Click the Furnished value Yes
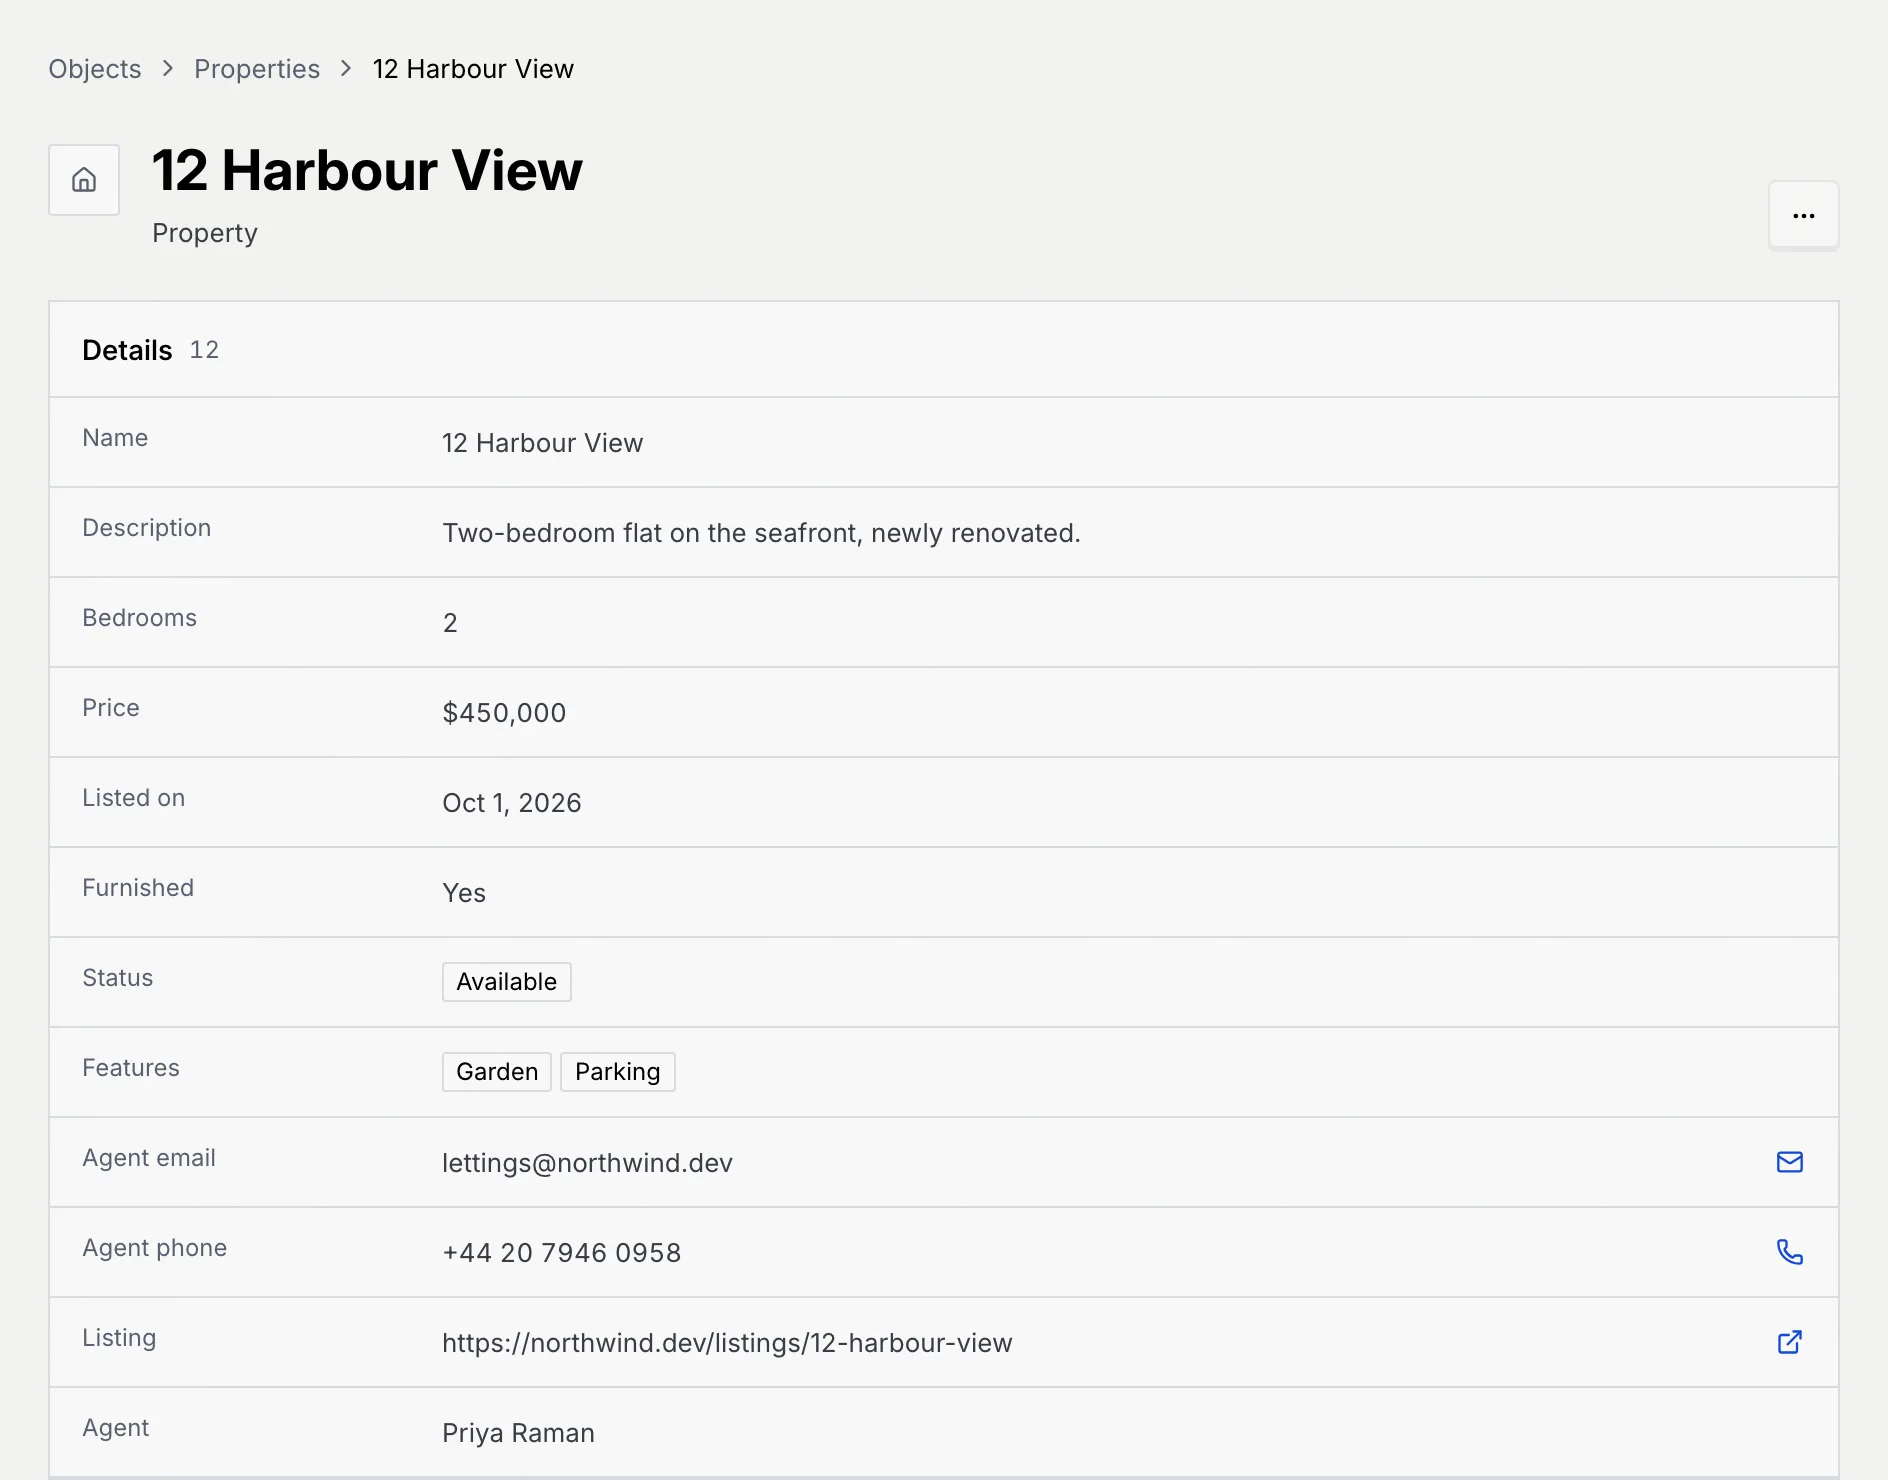This screenshot has height=1480, width=1888. (x=464, y=893)
